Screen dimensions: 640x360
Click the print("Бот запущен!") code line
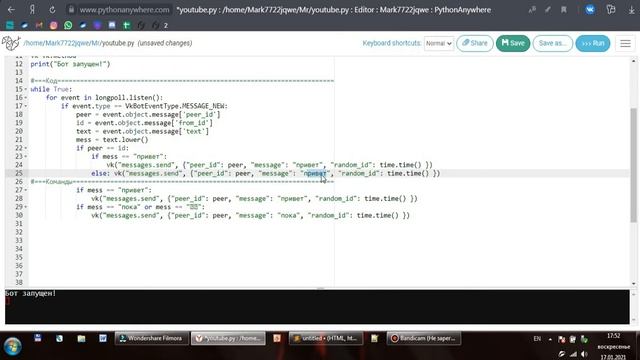pyautogui.click(x=70, y=64)
